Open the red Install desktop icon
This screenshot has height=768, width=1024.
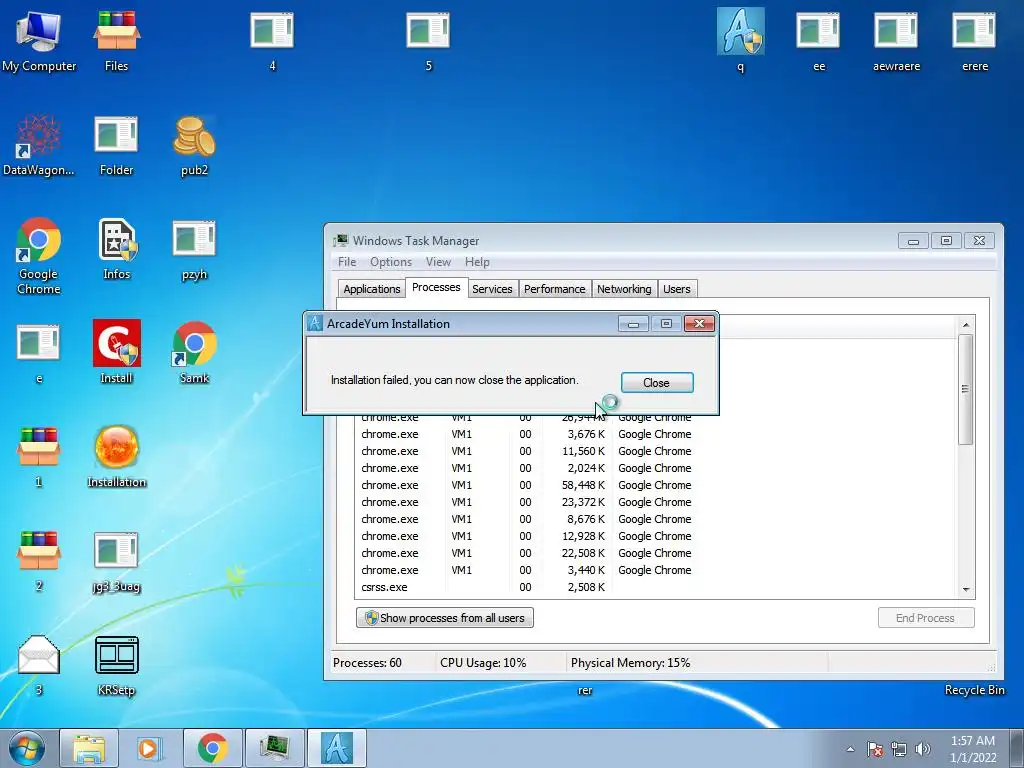(116, 353)
